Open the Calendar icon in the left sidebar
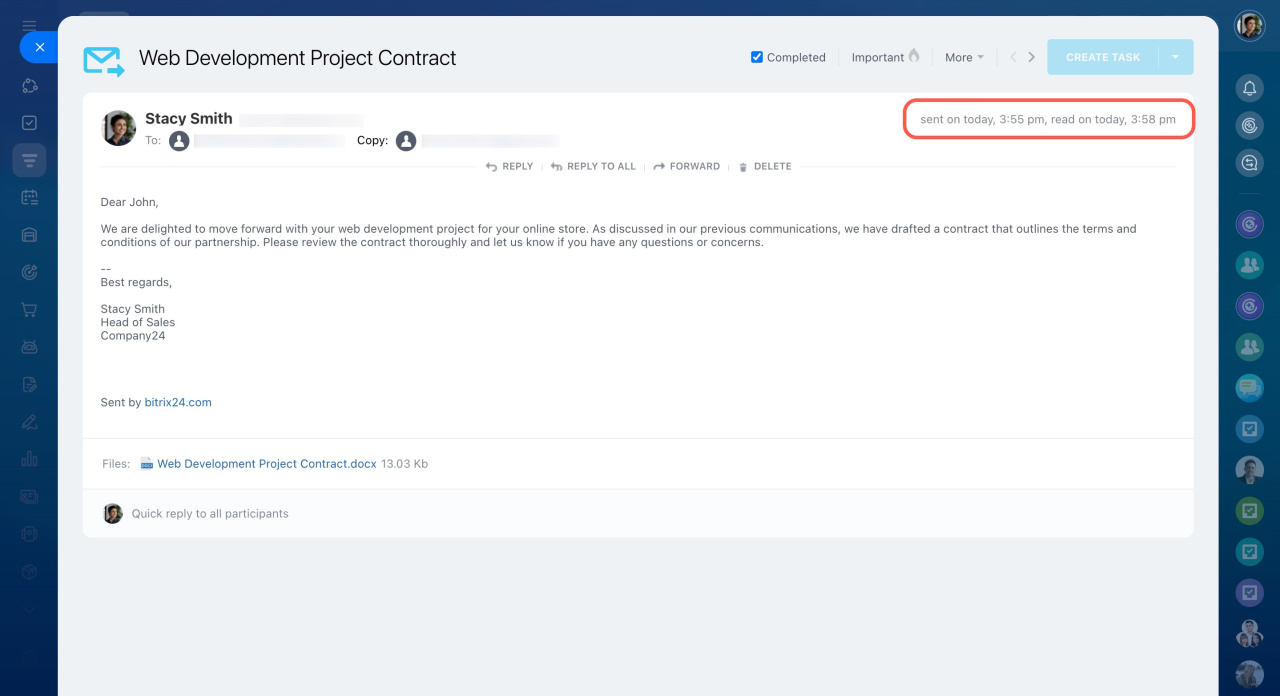The width and height of the screenshot is (1280, 696). click(x=29, y=197)
